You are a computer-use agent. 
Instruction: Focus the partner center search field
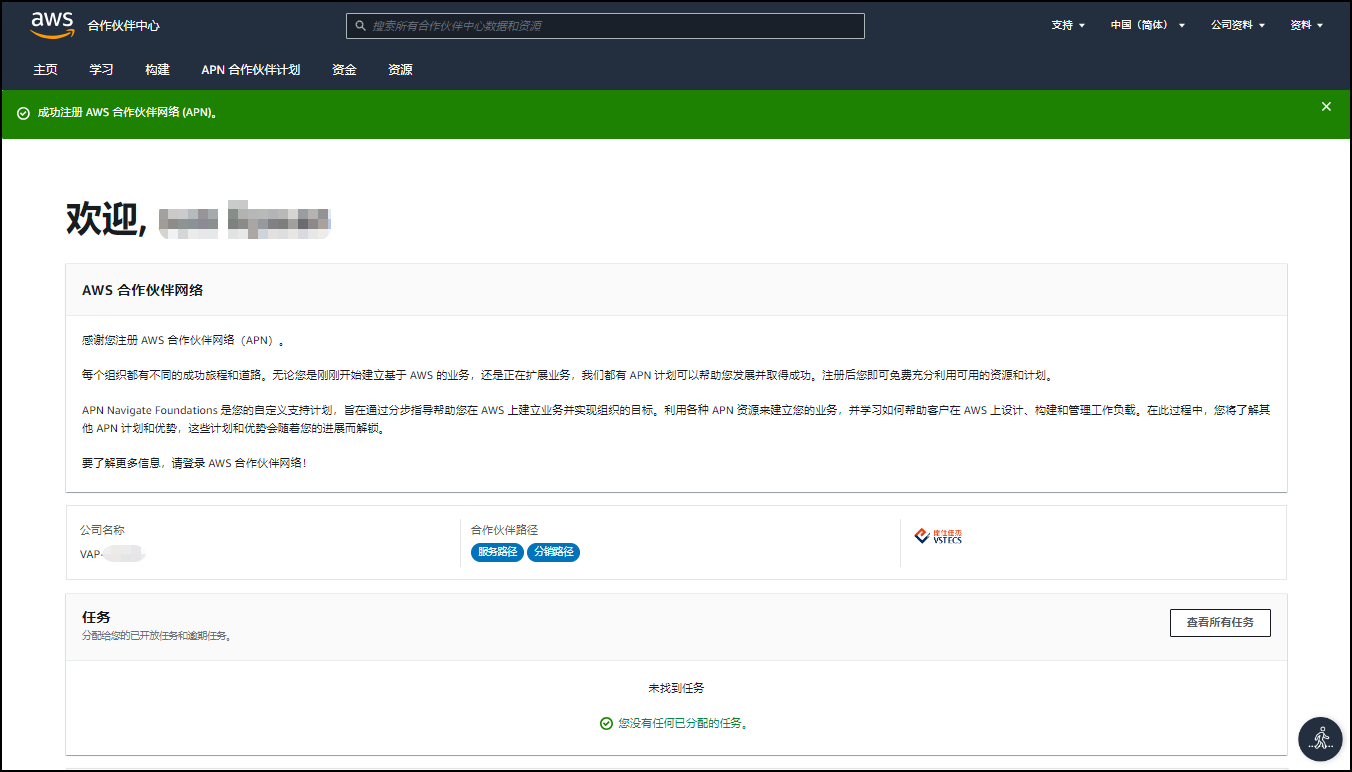(x=605, y=26)
